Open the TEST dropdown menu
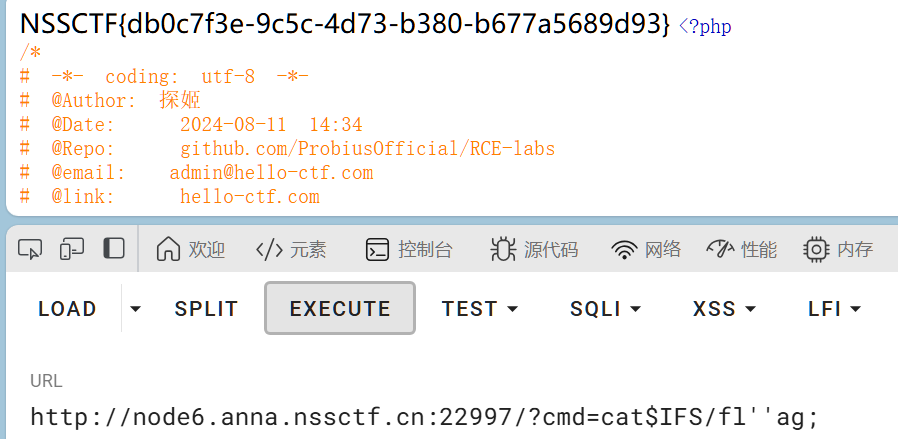Viewport: 898px width, 439px height. point(480,309)
